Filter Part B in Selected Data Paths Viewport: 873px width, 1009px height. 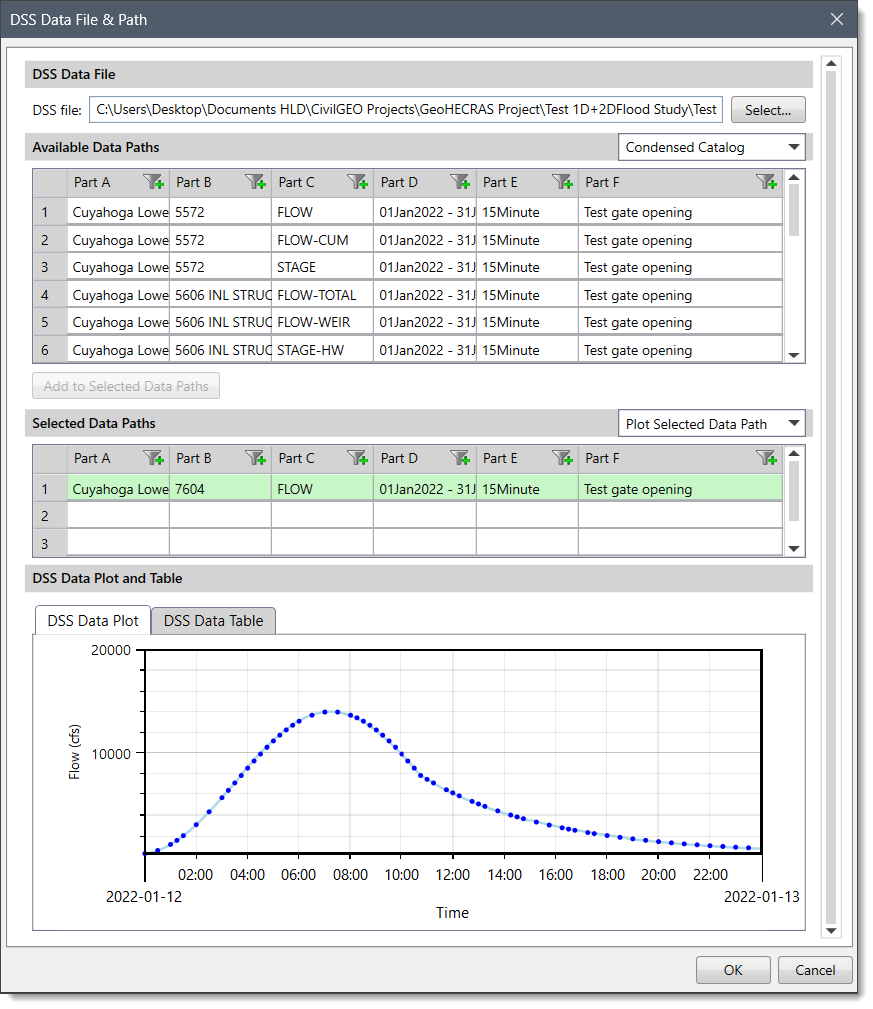pyautogui.click(x=255, y=458)
